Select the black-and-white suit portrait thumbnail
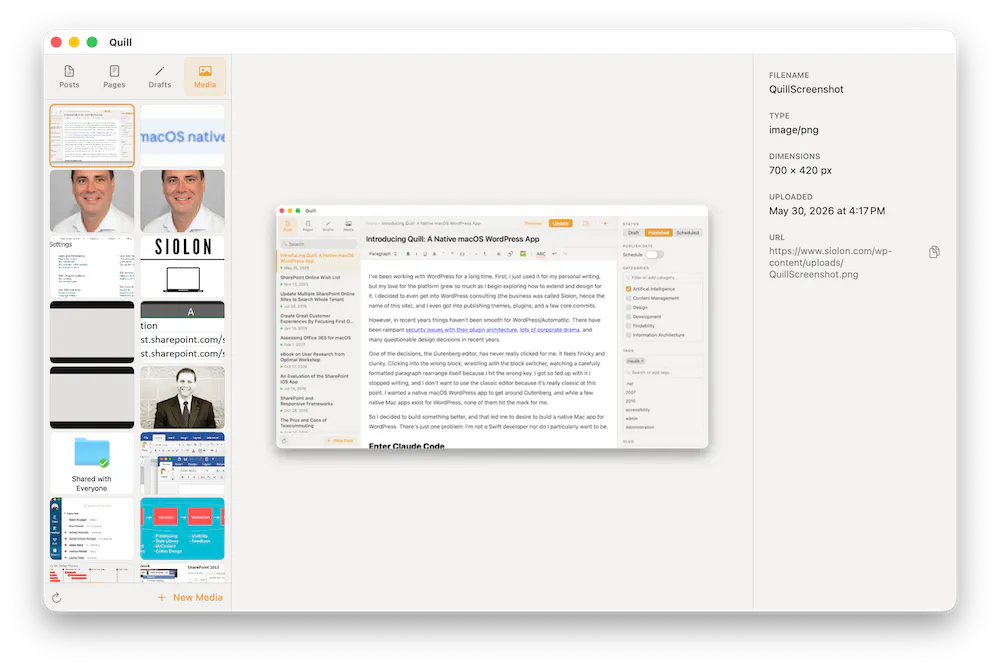This screenshot has width=1000, height=669. coord(182,397)
